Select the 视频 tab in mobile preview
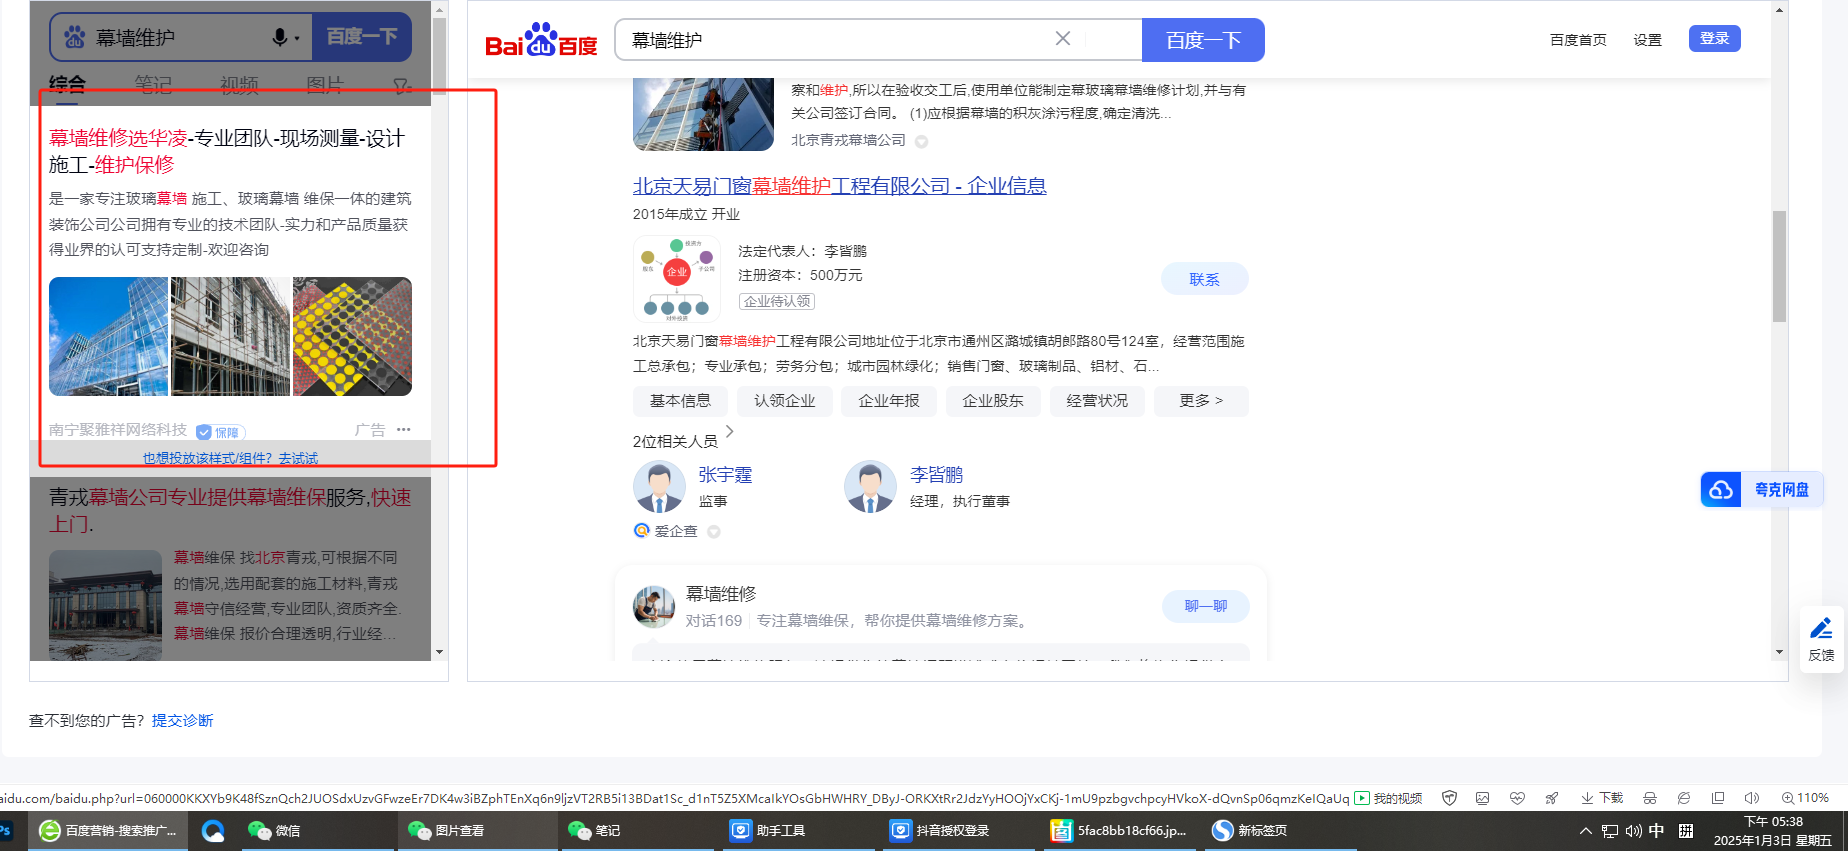This screenshot has height=851, width=1848. pyautogui.click(x=239, y=85)
